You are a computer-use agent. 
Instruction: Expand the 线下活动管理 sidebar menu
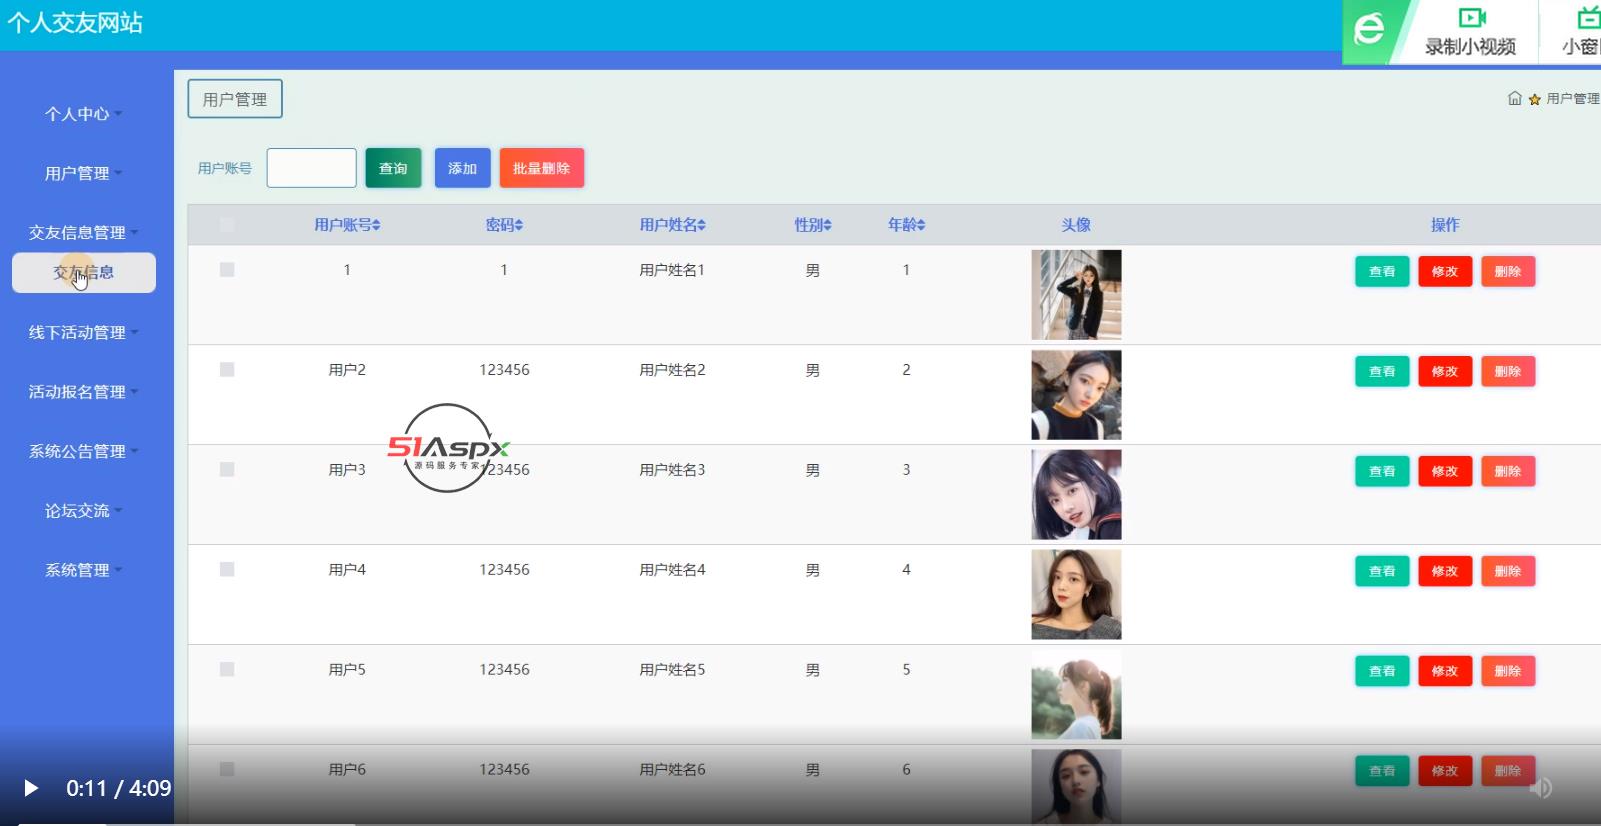tap(84, 332)
